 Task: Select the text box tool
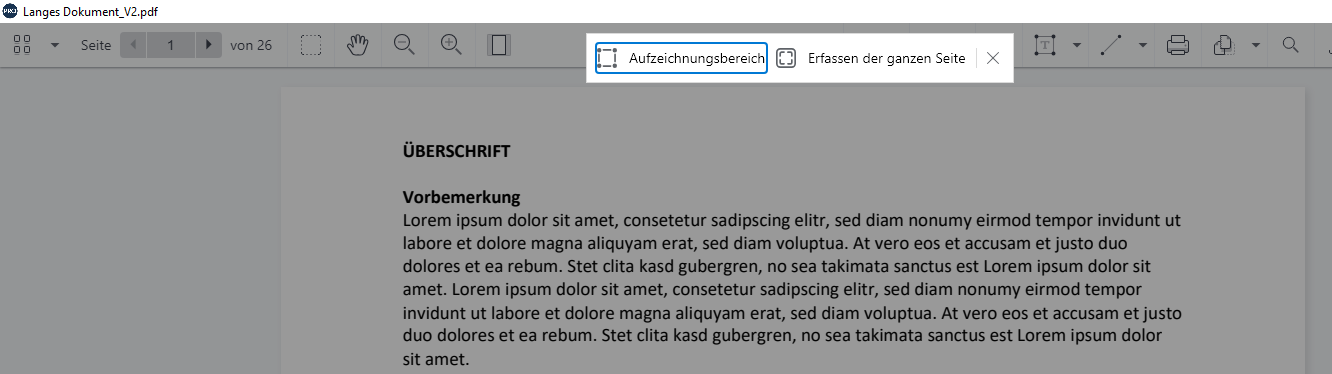click(x=1045, y=45)
